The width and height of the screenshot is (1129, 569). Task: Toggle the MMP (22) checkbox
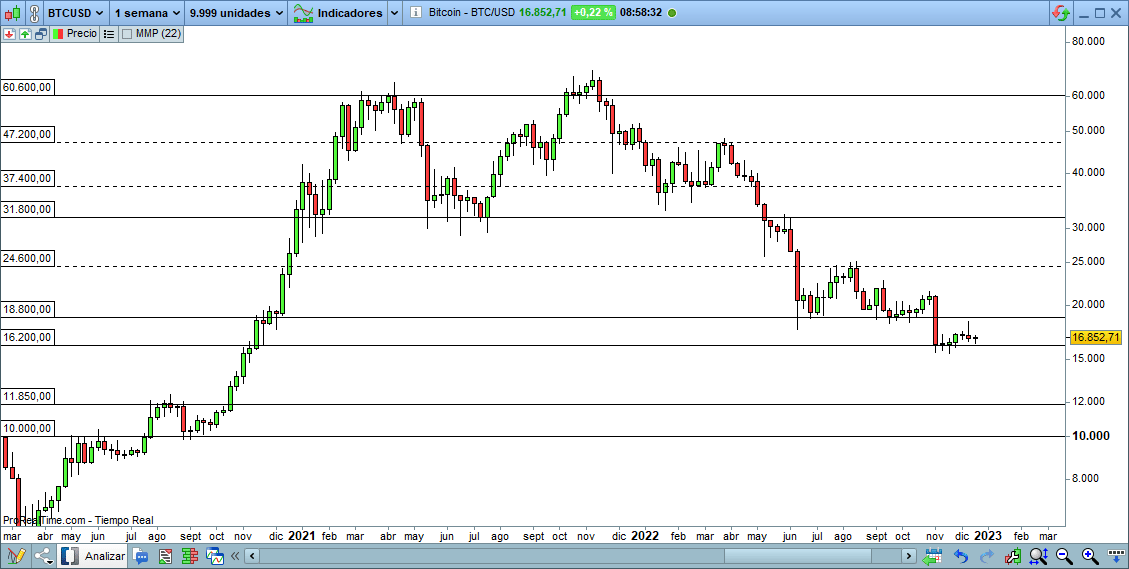point(126,33)
